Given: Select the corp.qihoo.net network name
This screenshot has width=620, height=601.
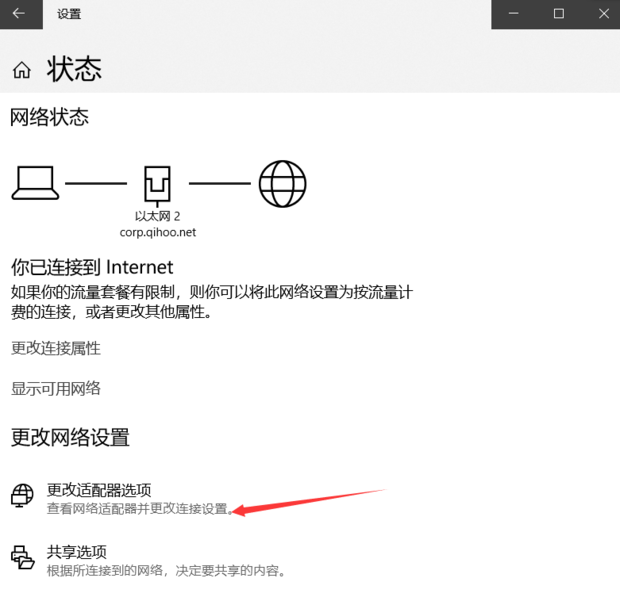Looking at the screenshot, I should (158, 232).
